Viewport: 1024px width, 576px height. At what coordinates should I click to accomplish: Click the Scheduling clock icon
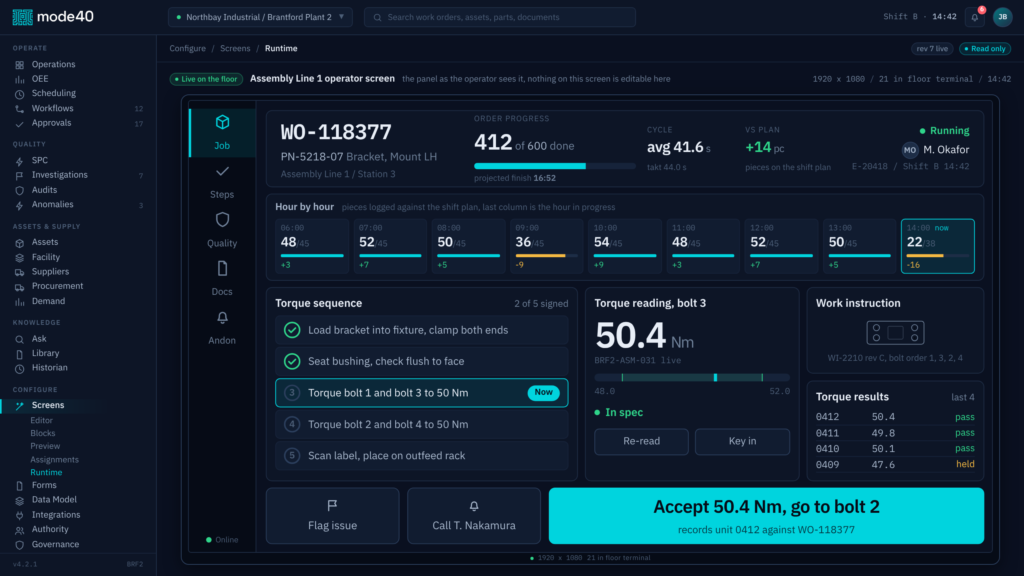click(x=20, y=93)
